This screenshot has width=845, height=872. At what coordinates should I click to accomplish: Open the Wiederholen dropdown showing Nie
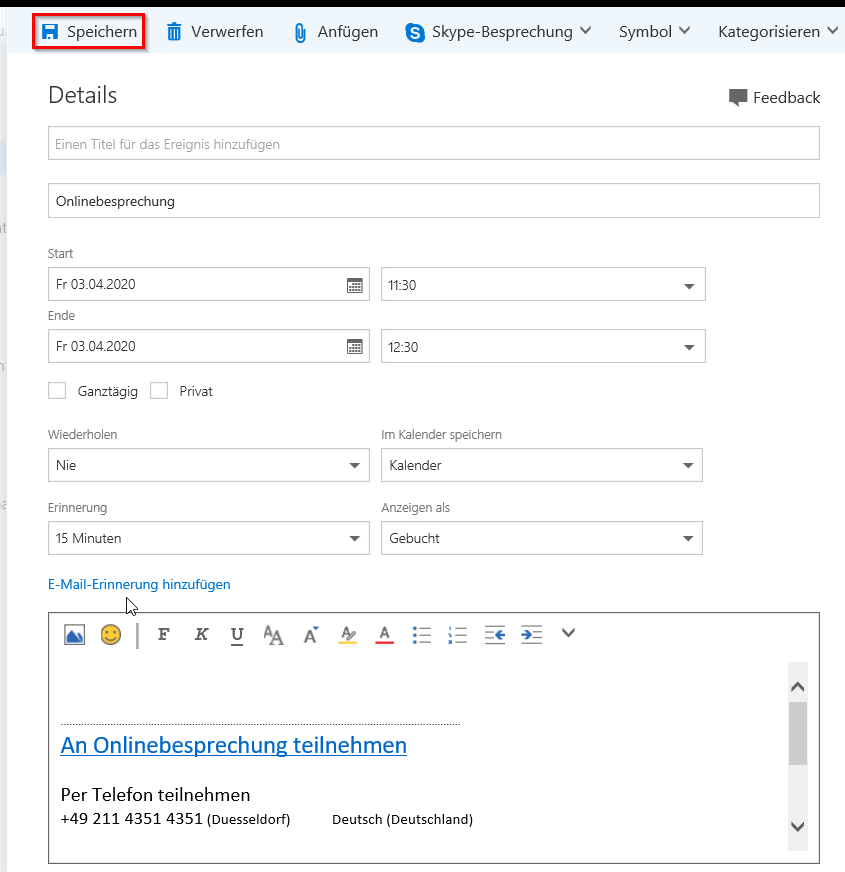(209, 465)
